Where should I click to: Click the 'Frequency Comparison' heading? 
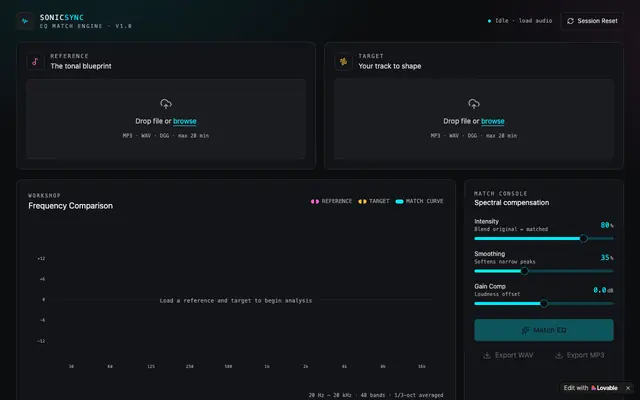click(x=71, y=206)
